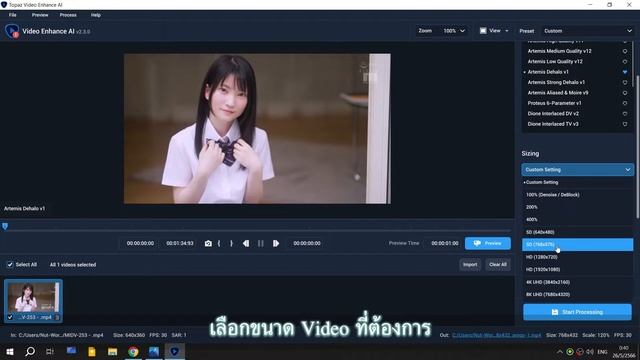Favorite Artemis Low Quality v12 heart
The height and width of the screenshot is (360, 640).
point(625,62)
